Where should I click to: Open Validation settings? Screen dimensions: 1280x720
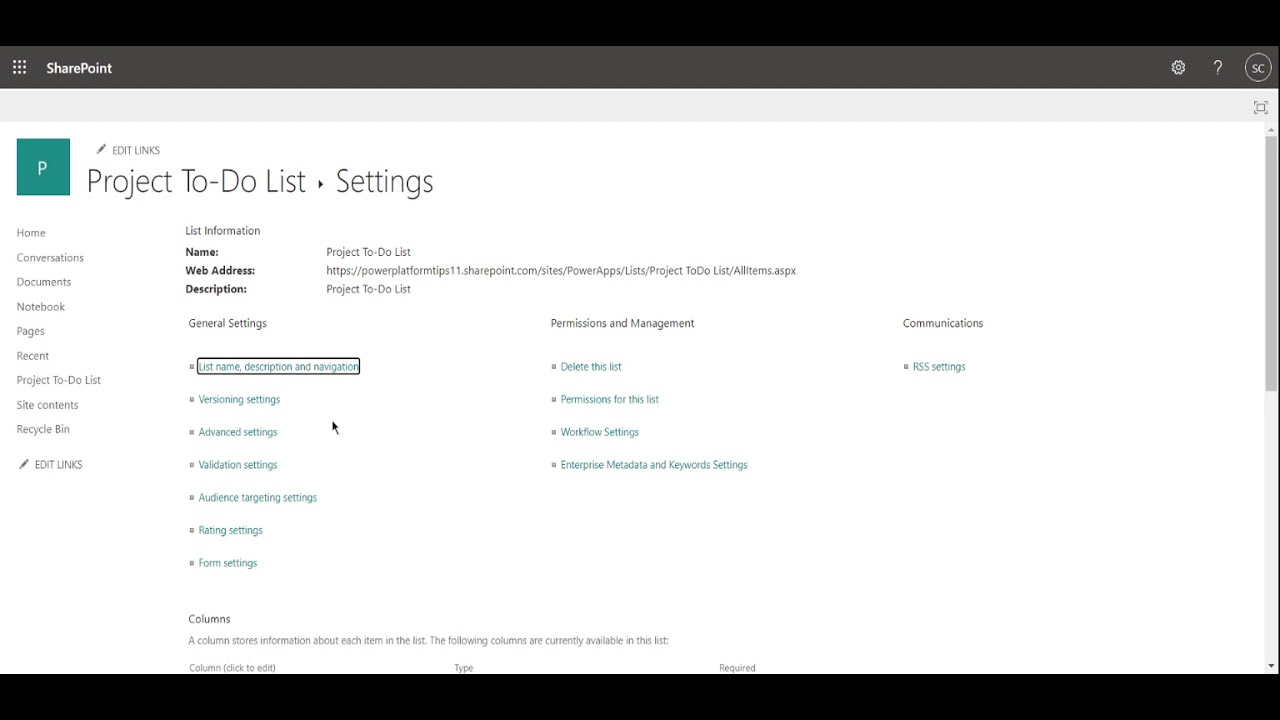pyautogui.click(x=238, y=465)
